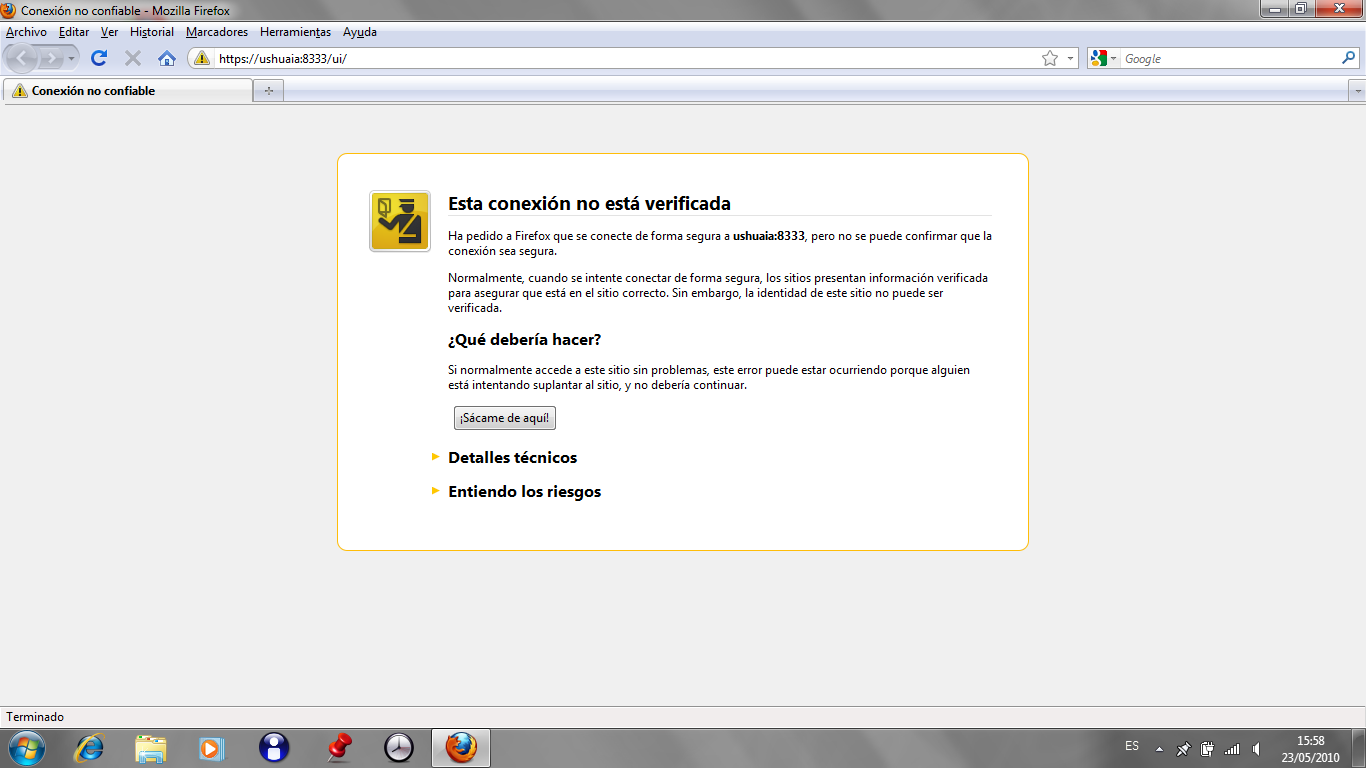Expand the Detalles técnicos section
Screen dimensions: 1366x768
click(x=512, y=457)
